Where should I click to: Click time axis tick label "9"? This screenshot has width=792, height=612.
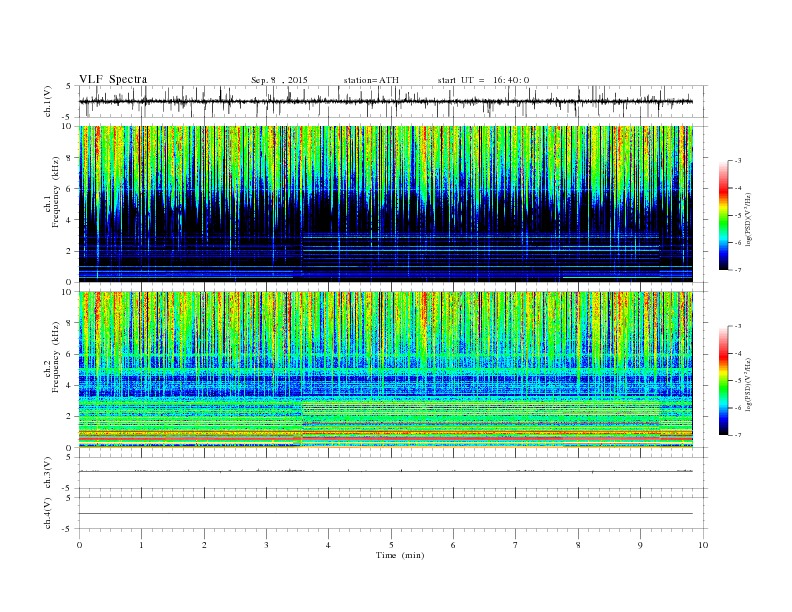tap(640, 545)
